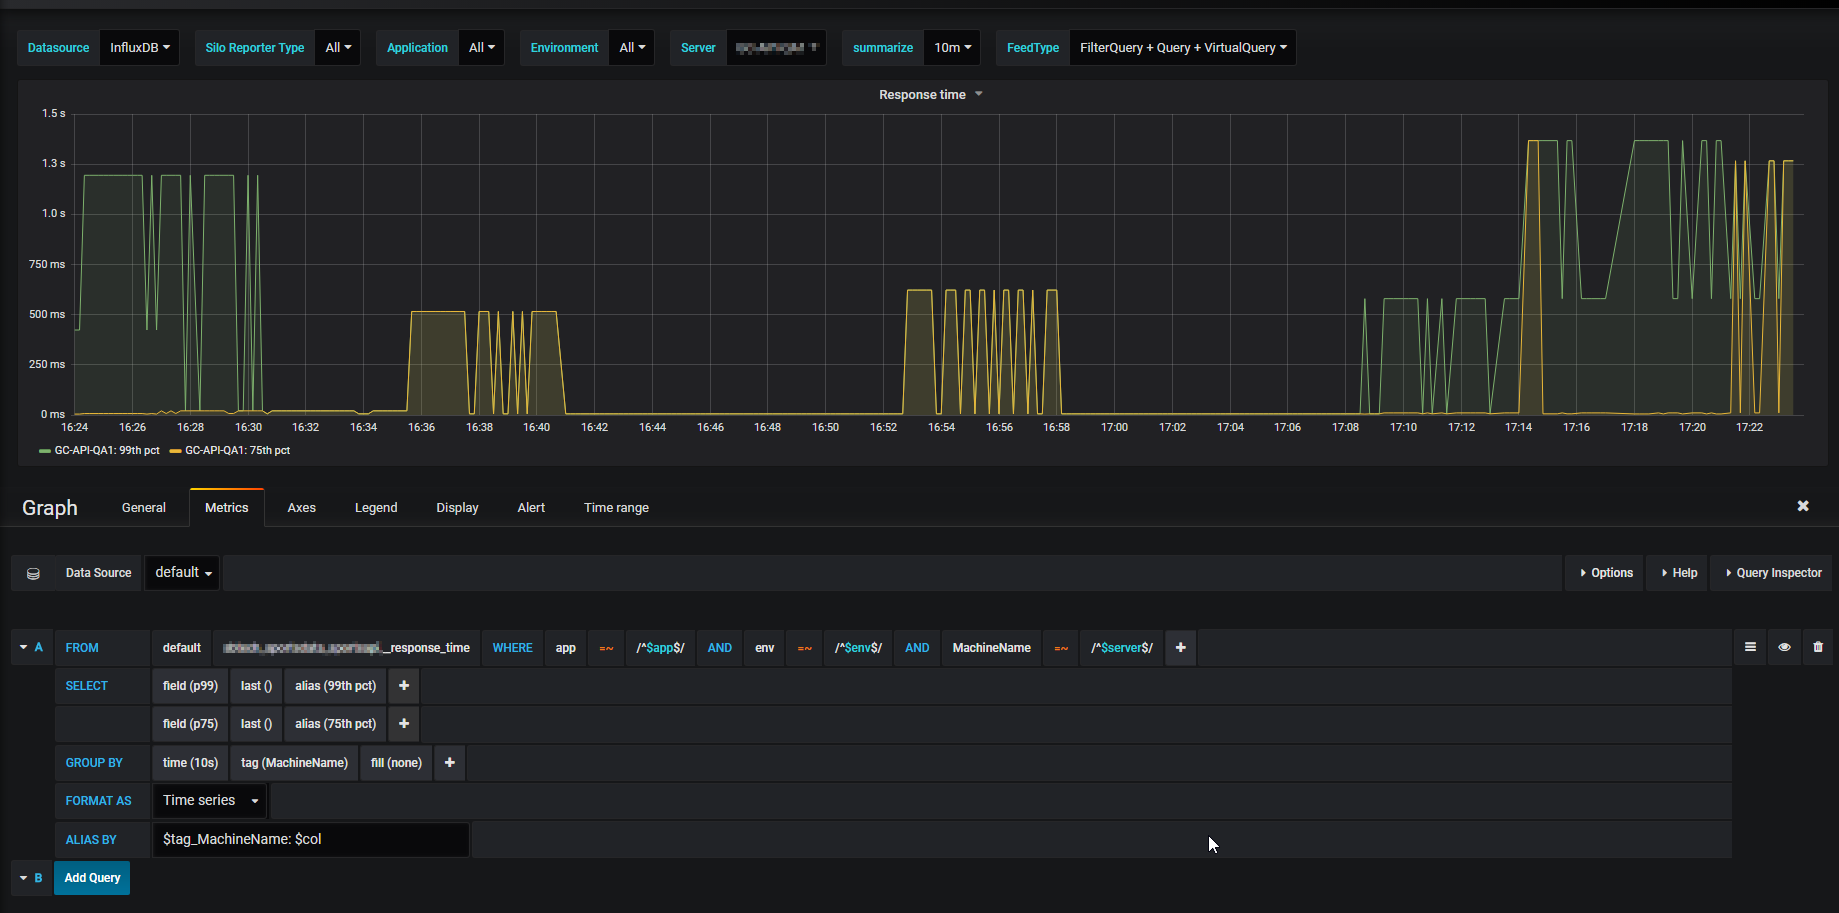The height and width of the screenshot is (913, 1839).
Task: Open the Query Inspector
Action: (x=1771, y=572)
